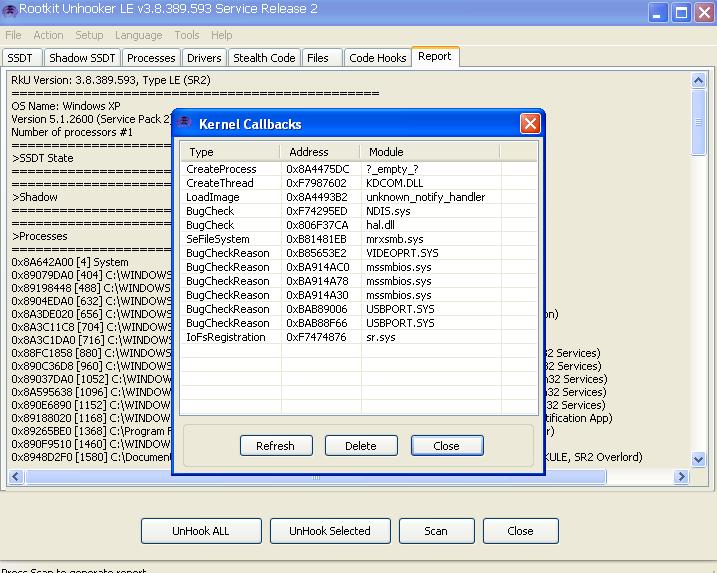The image size is (717, 573).
Task: Click the Refresh button in dialog
Action: click(275, 446)
